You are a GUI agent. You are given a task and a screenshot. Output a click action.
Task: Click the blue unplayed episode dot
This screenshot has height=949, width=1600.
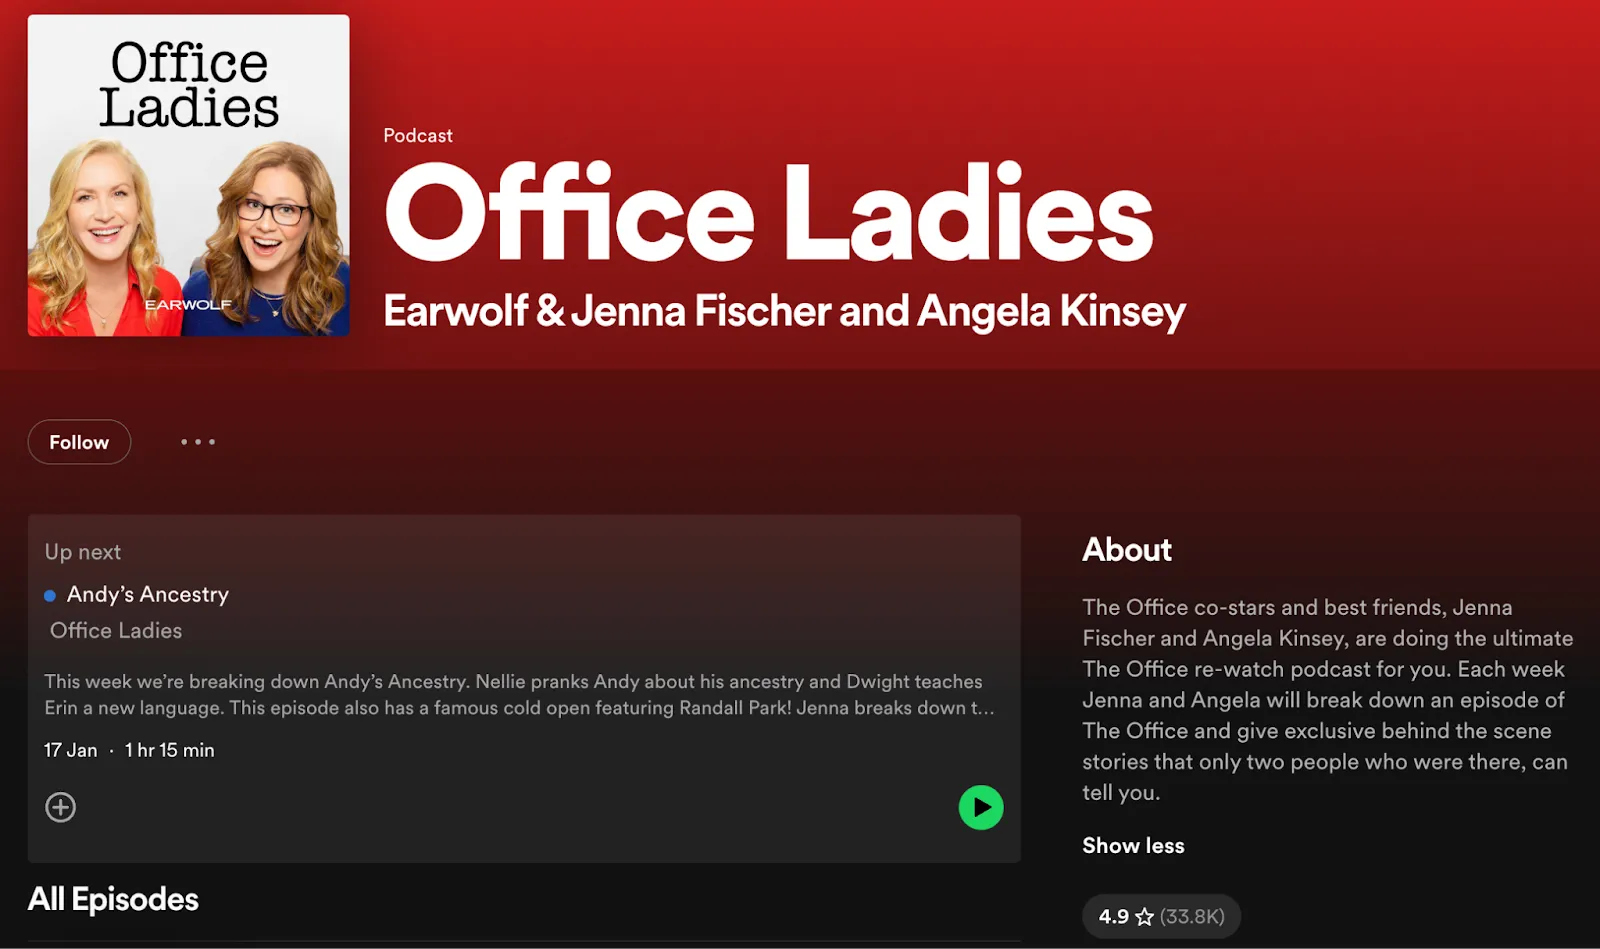coord(50,596)
